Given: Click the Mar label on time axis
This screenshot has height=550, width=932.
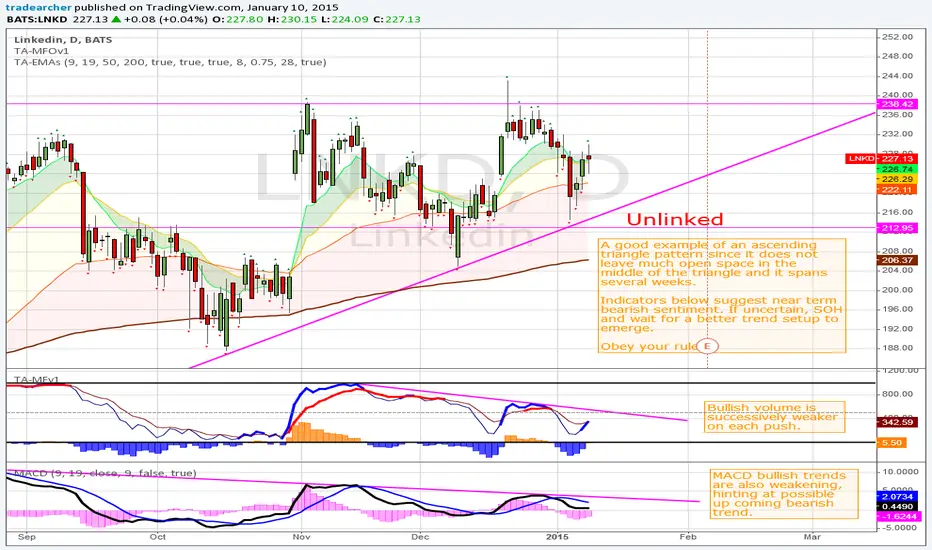Looking at the screenshot, I should (x=812, y=536).
